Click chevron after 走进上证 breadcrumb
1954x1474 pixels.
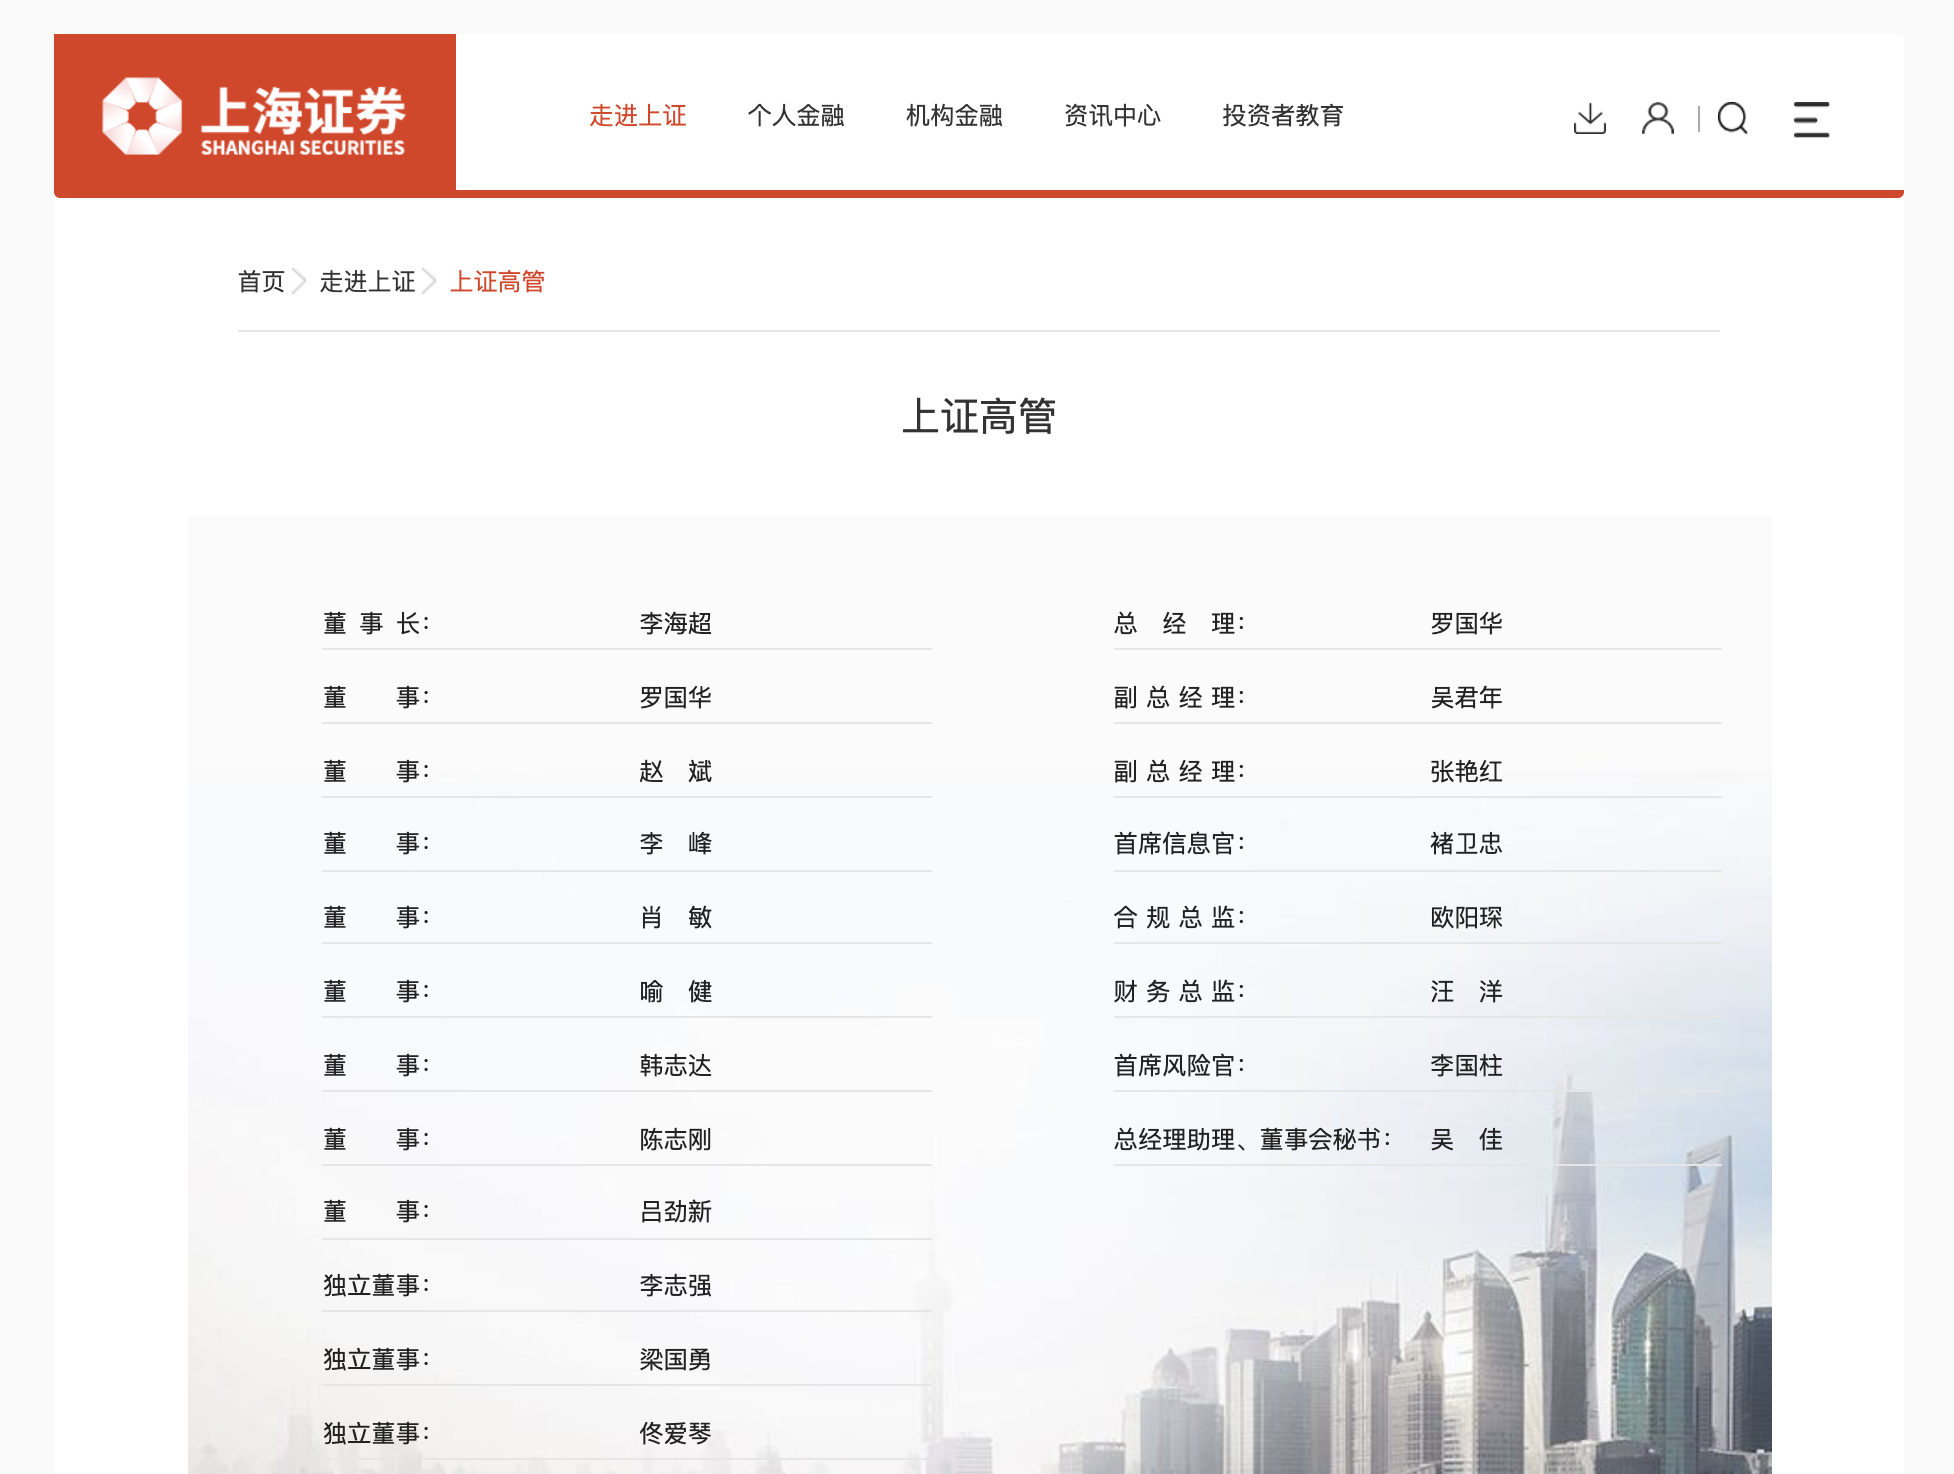point(430,282)
